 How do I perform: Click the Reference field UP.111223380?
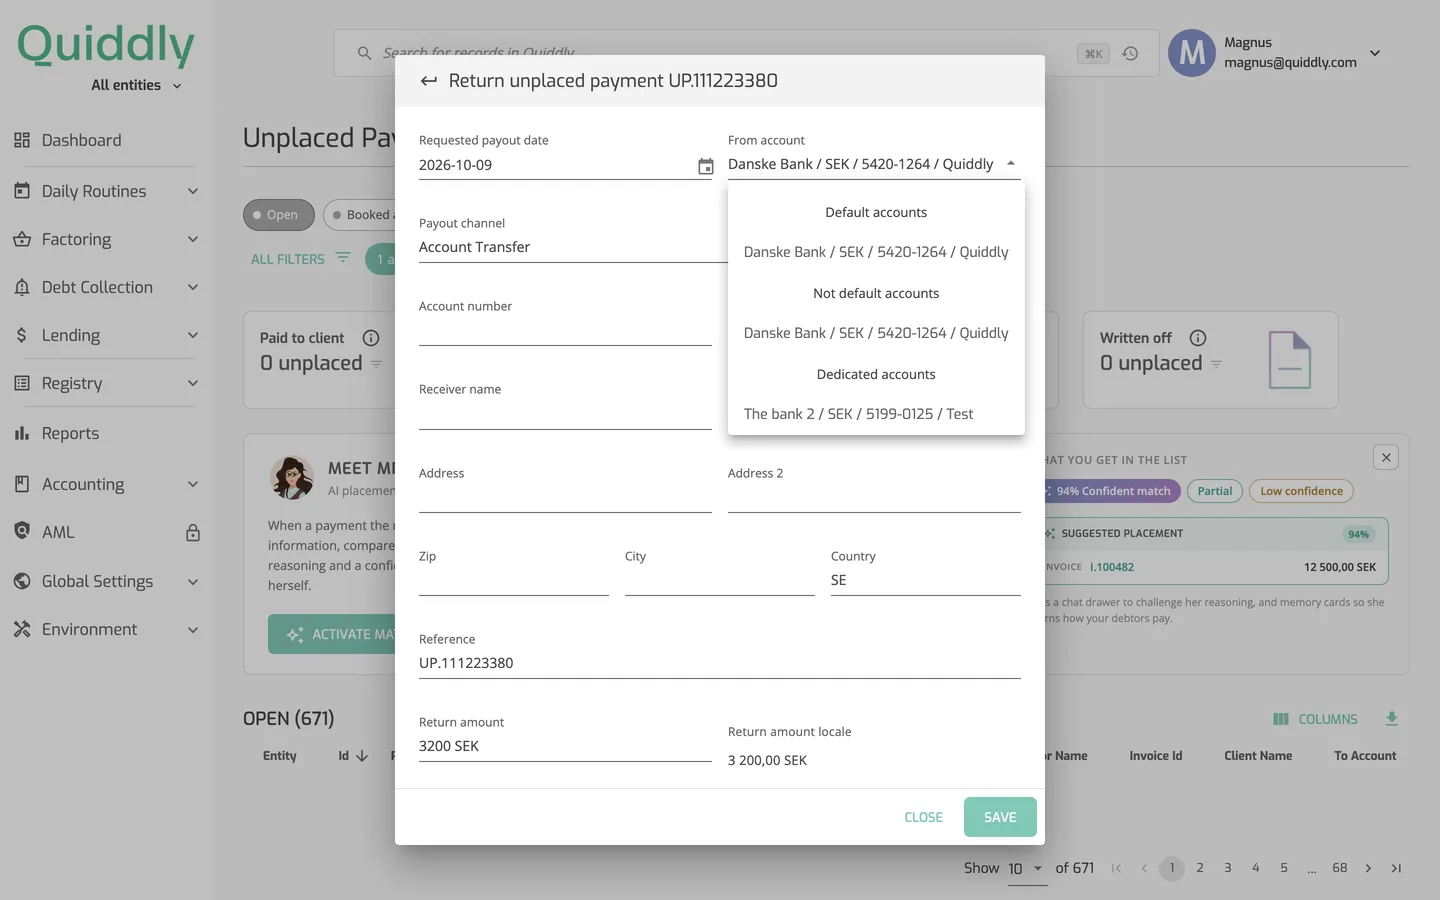[x=720, y=663]
